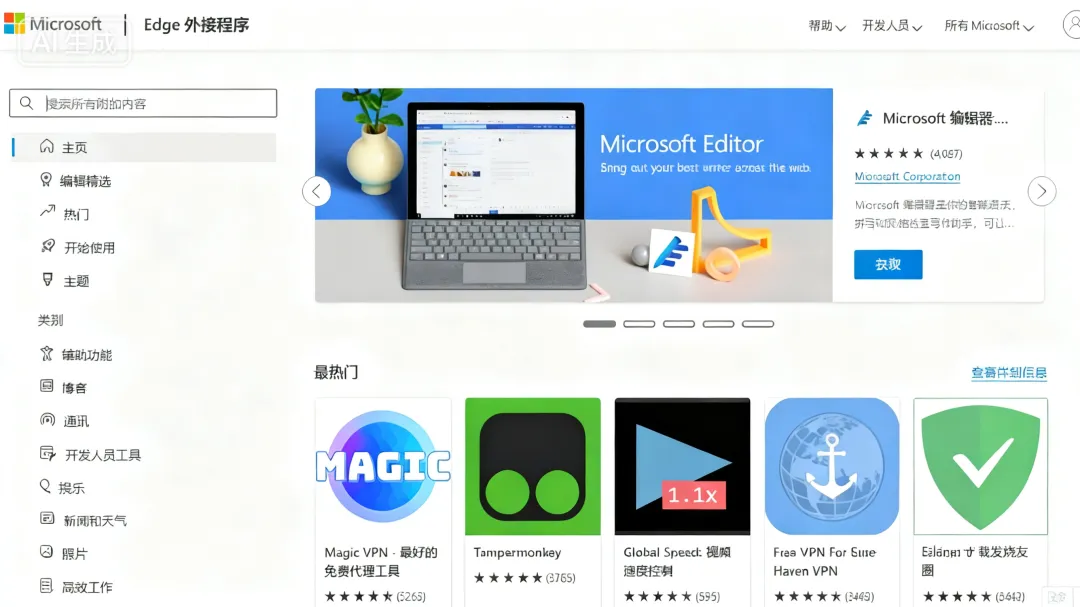This screenshot has width=1080, height=607.
Task: Click the 开发人员工具 developer tools icon
Action: pyautogui.click(x=48, y=453)
